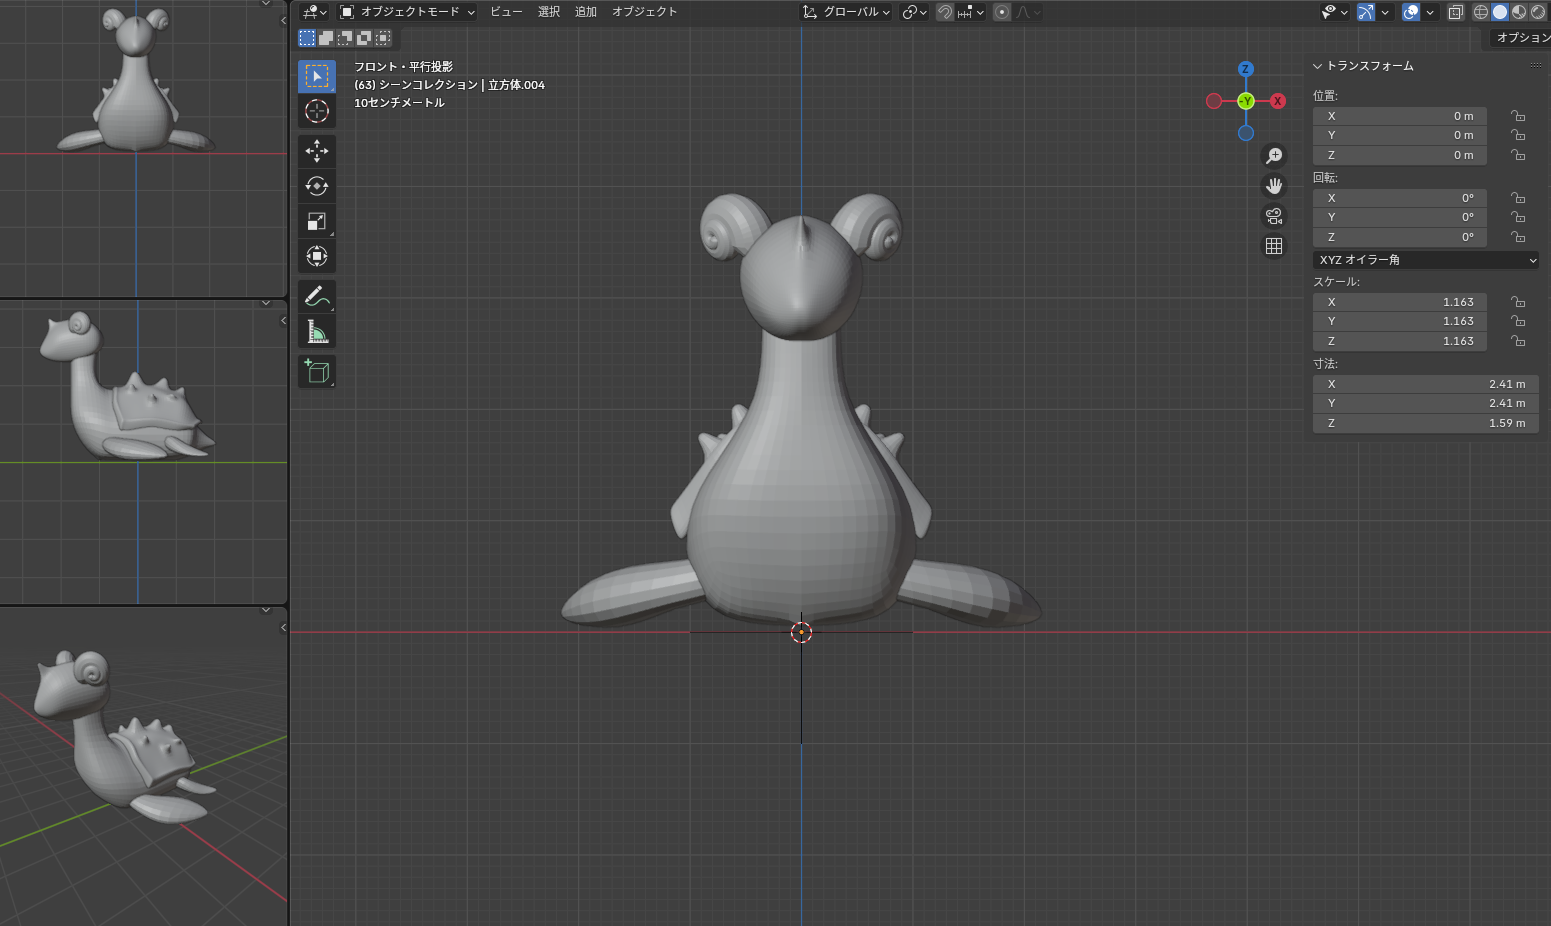
Task: Click the zoom magnifier viewport icon
Action: pos(1274,156)
